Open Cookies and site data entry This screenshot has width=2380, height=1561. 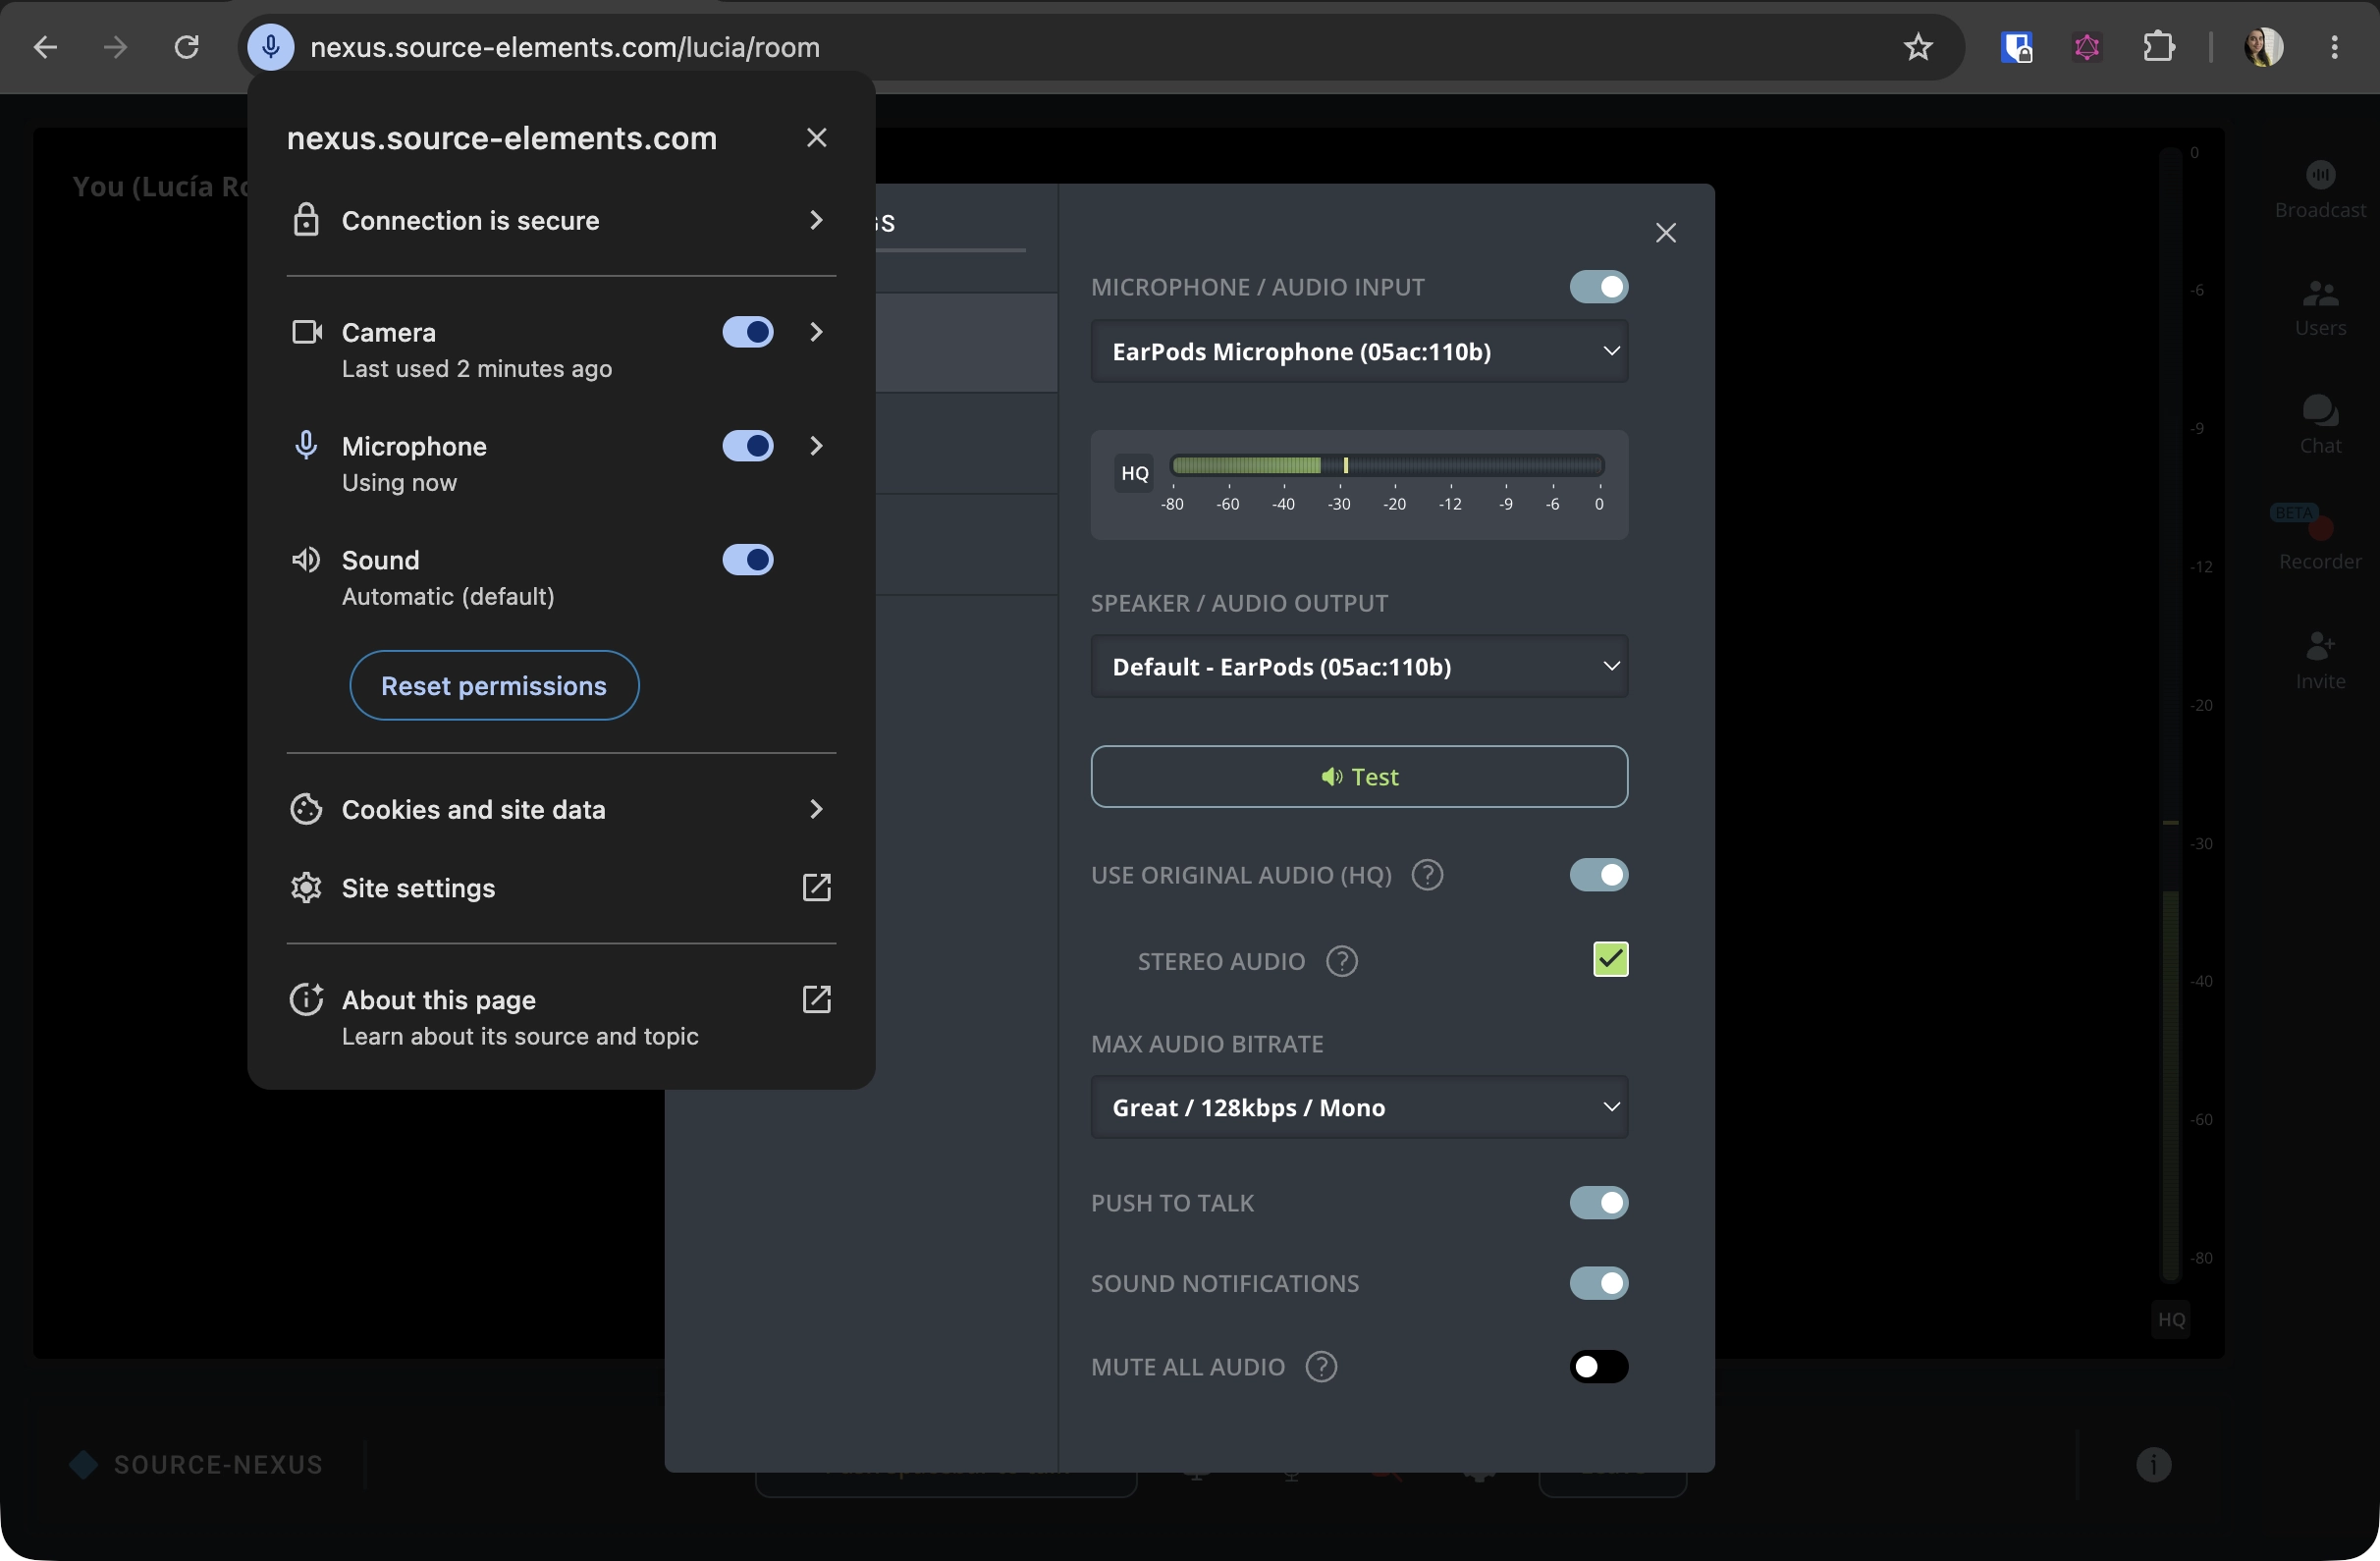click(x=561, y=809)
